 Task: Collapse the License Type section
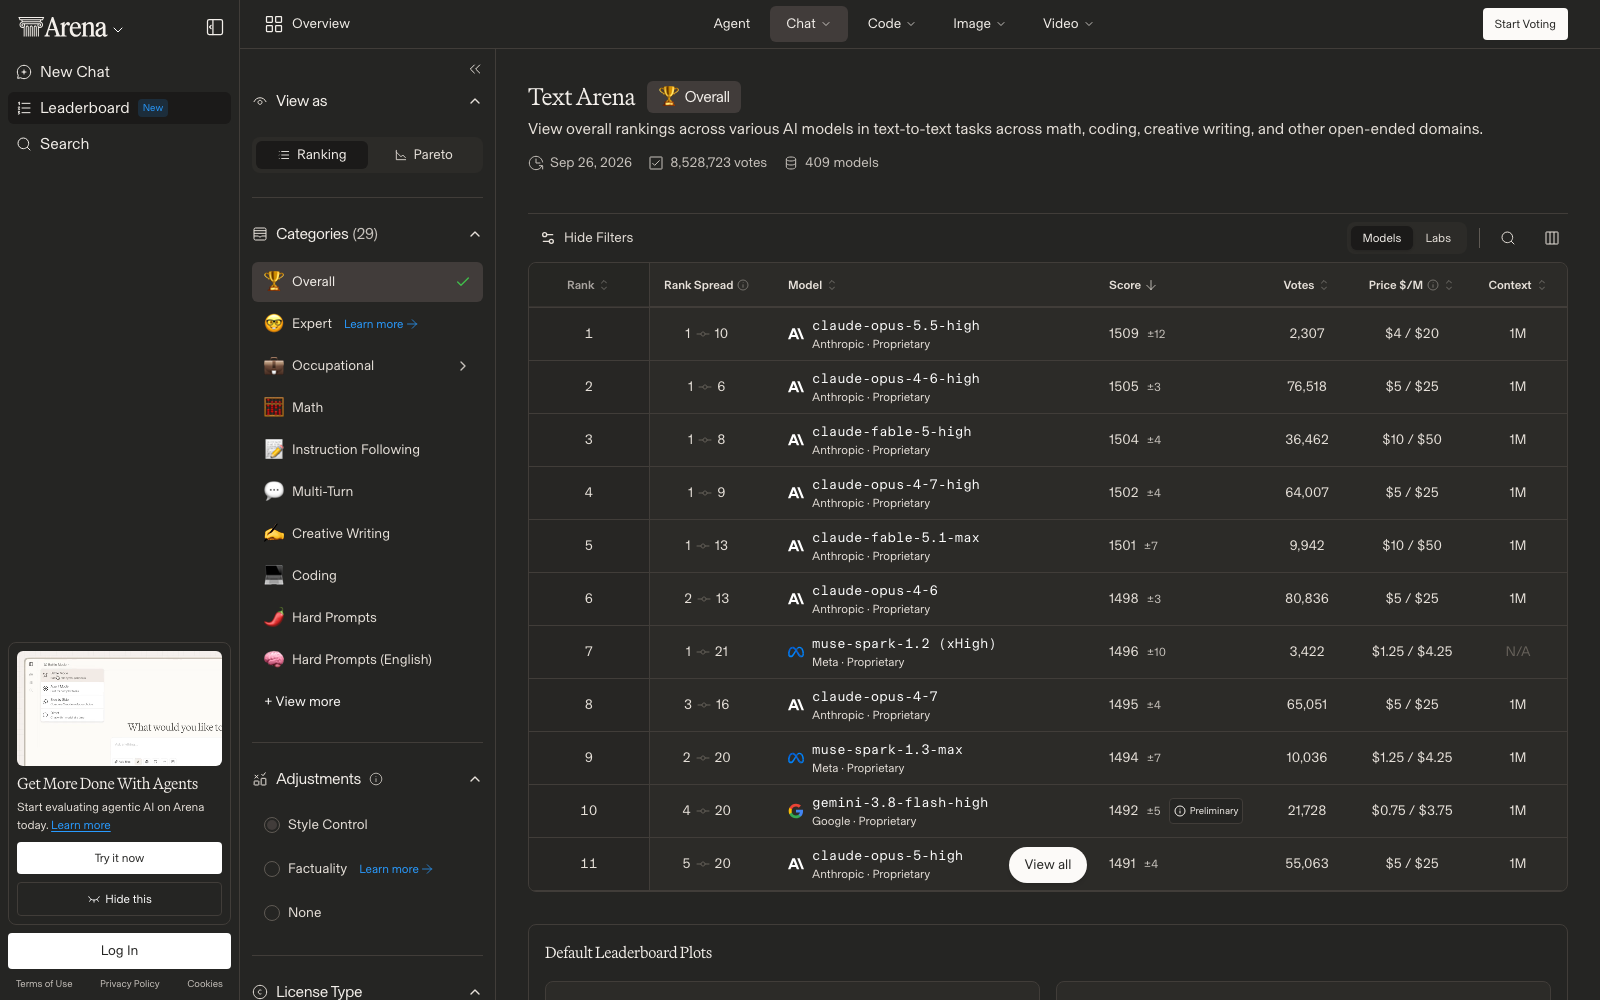(x=475, y=992)
